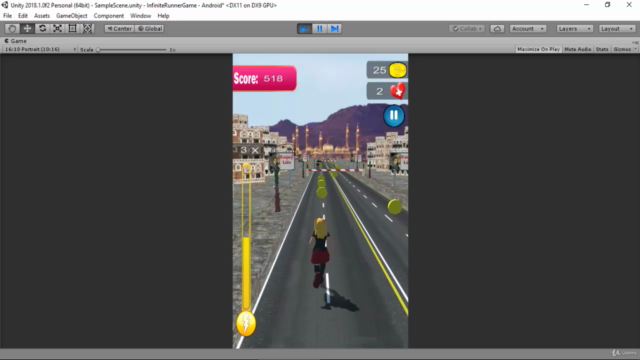The width and height of the screenshot is (640, 360).
Task: Open the cloud Services icon
Action: coord(497,29)
